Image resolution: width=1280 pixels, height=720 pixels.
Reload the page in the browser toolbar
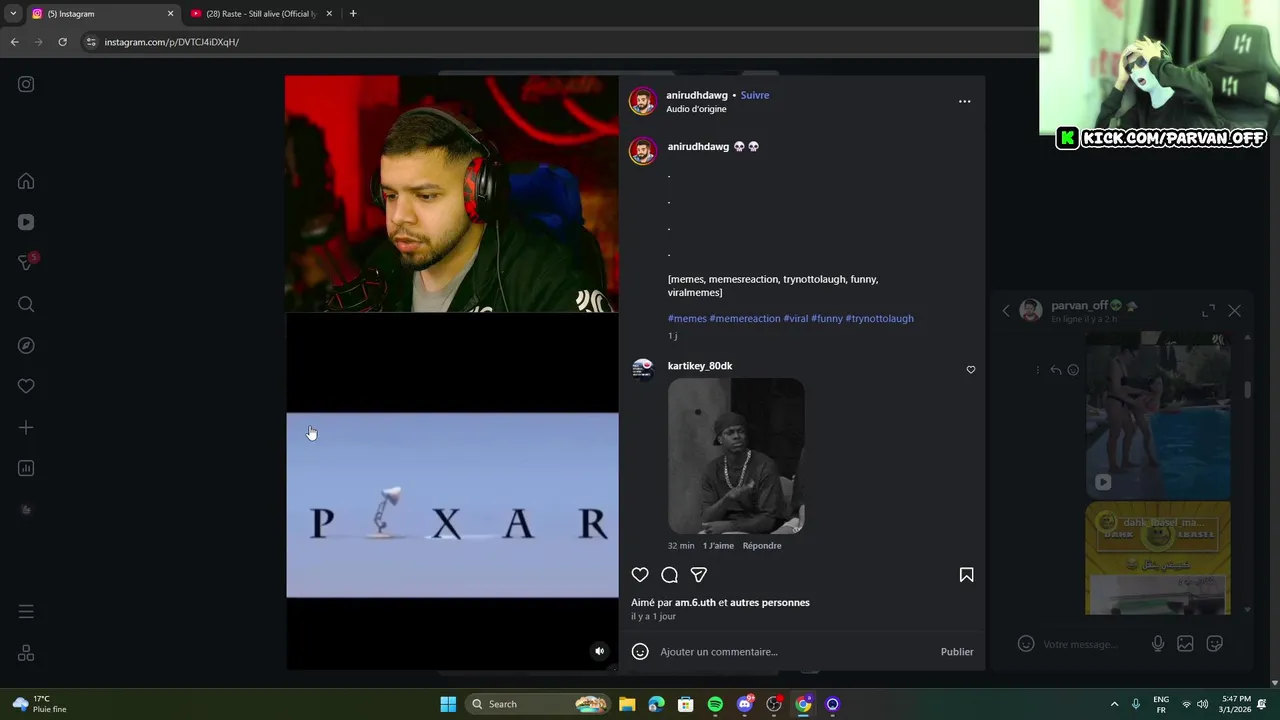click(62, 42)
